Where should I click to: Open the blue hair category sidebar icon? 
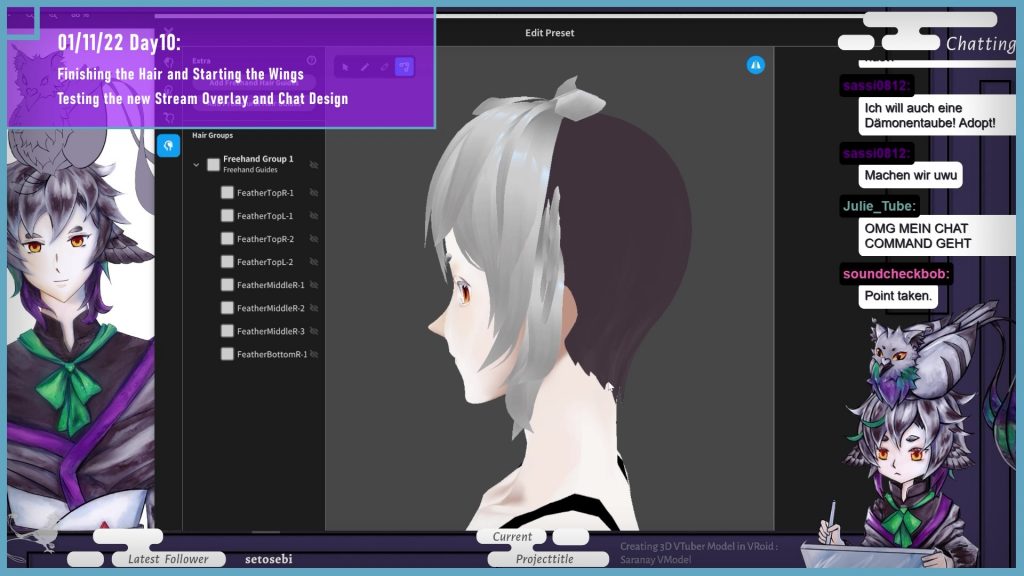pyautogui.click(x=169, y=146)
